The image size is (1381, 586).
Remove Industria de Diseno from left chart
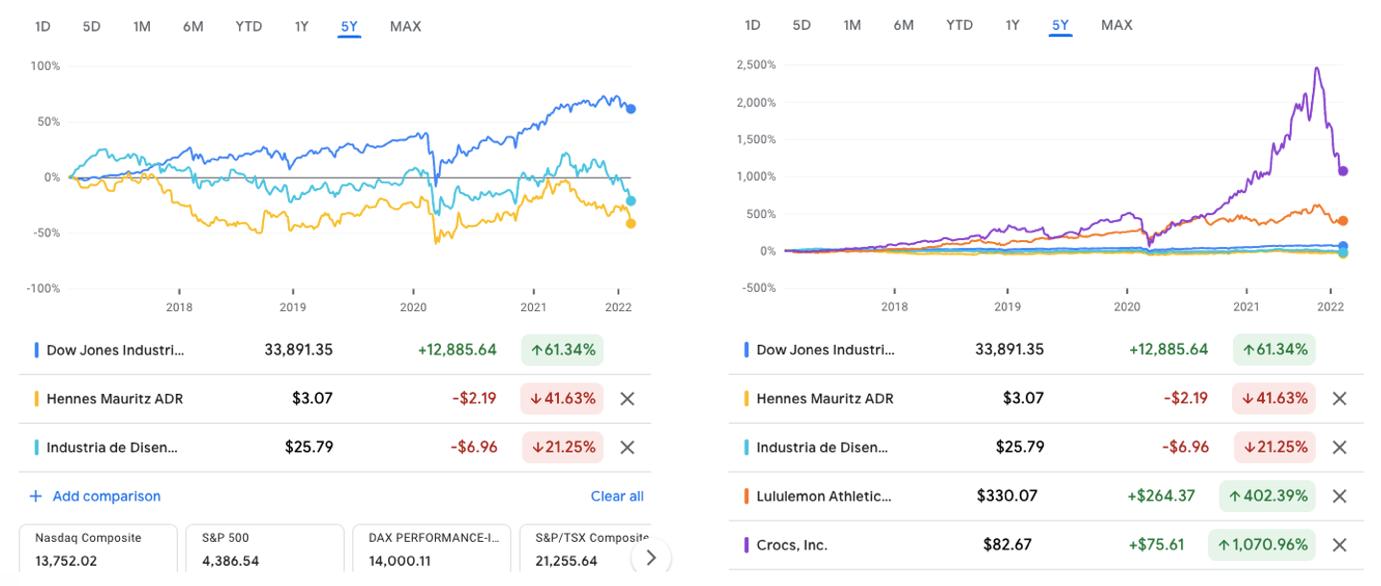pos(627,447)
